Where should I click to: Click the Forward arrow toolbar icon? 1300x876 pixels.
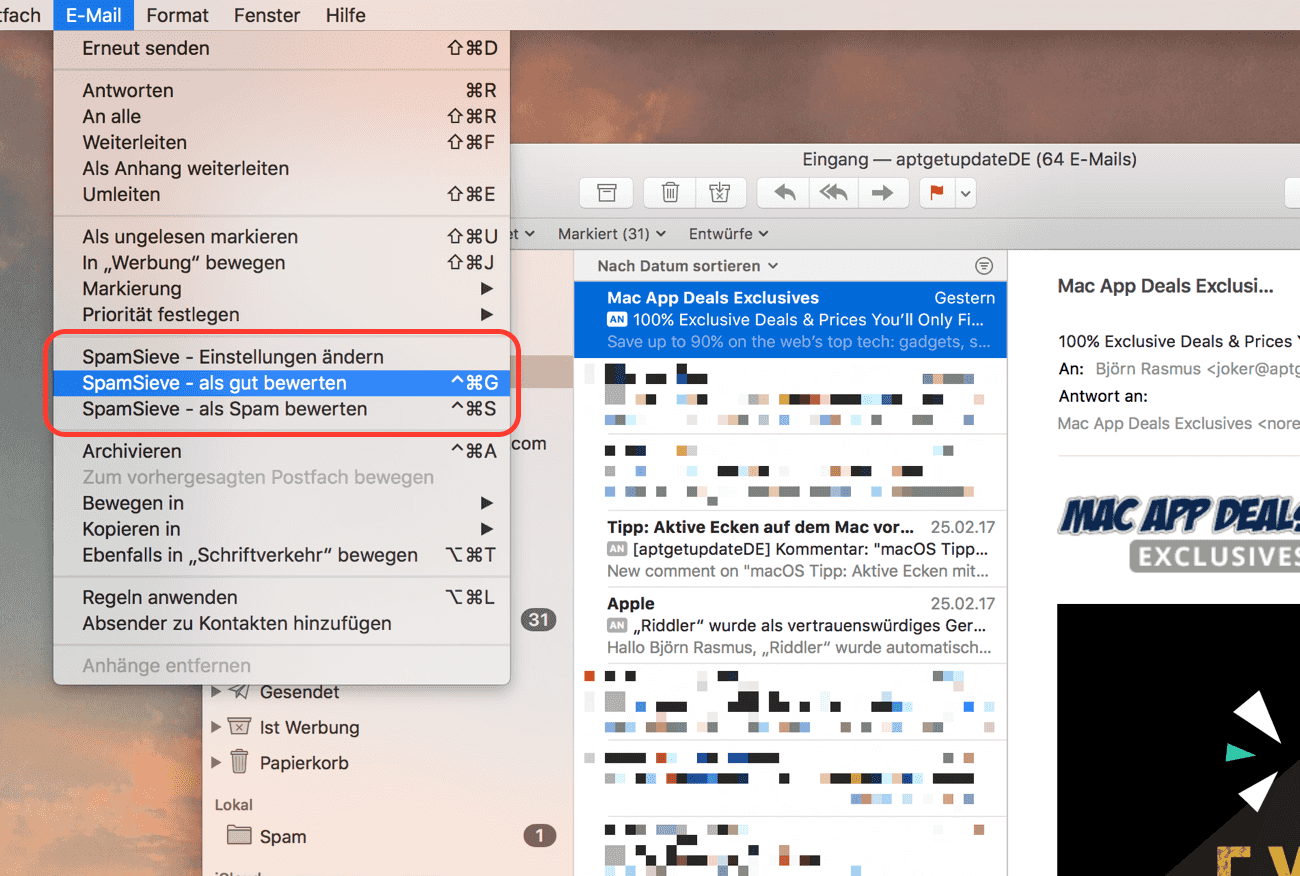pos(882,193)
